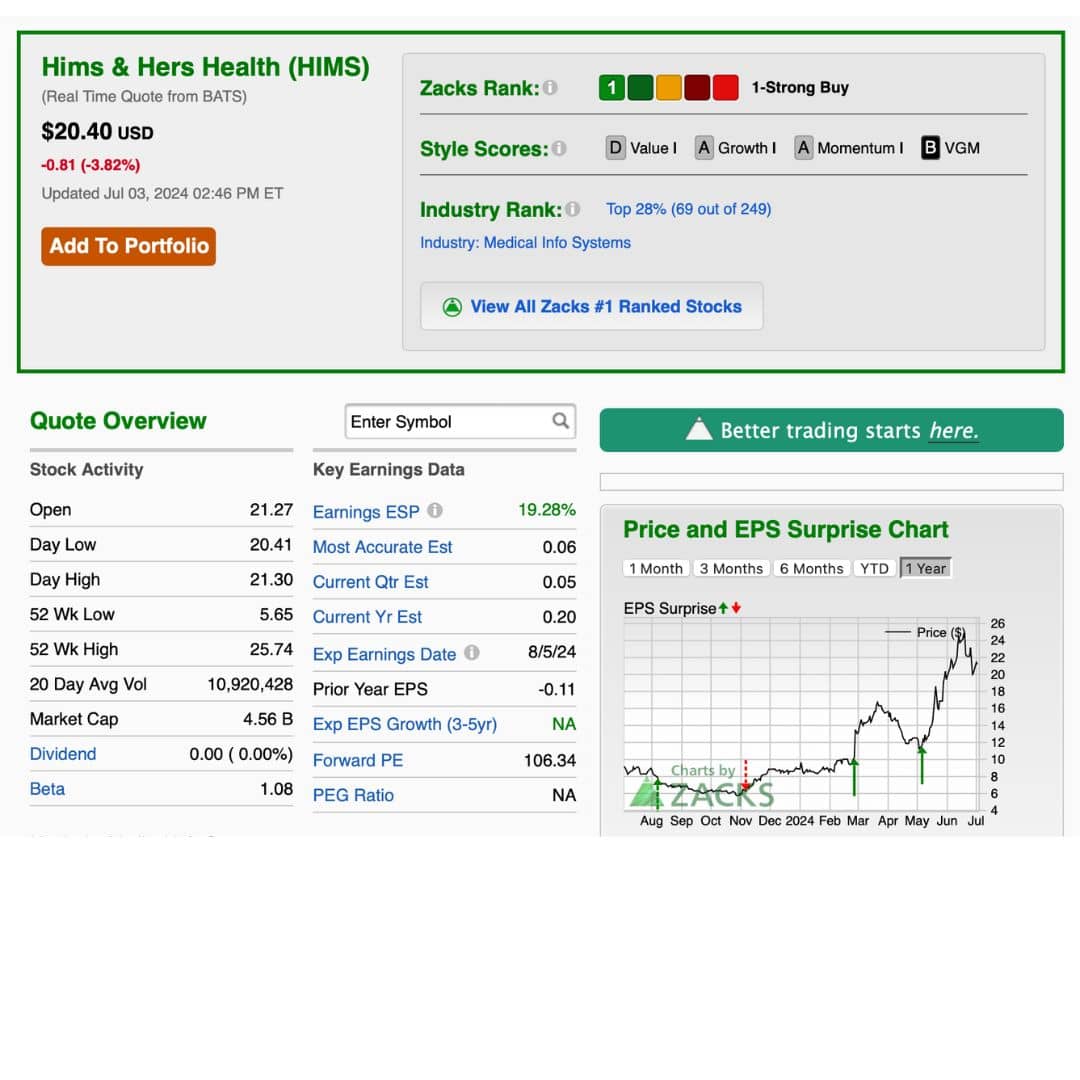The height and width of the screenshot is (1080, 1080).
Task: Click the $20.40 USD price
Action: [97, 132]
